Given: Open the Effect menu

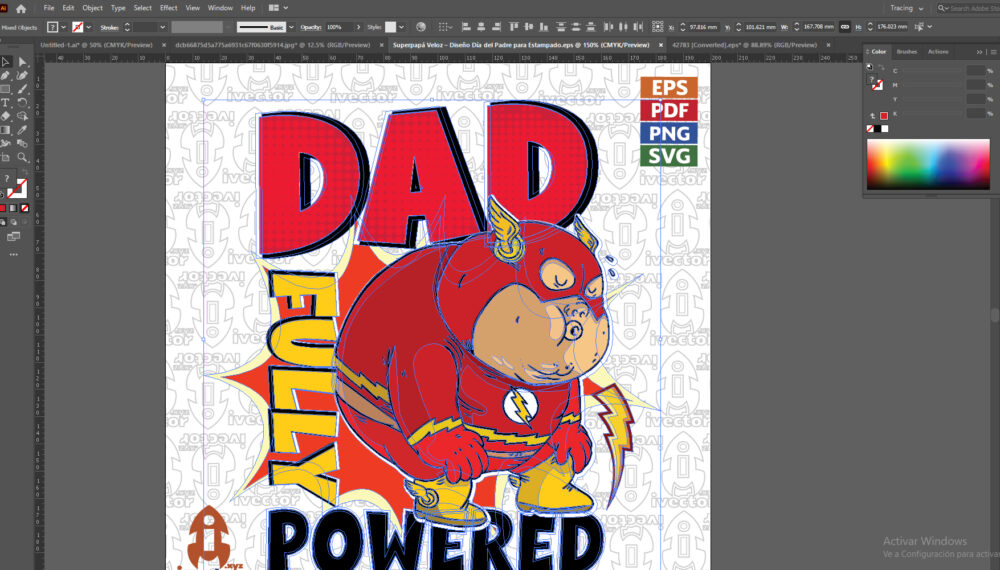Looking at the screenshot, I should pos(168,8).
